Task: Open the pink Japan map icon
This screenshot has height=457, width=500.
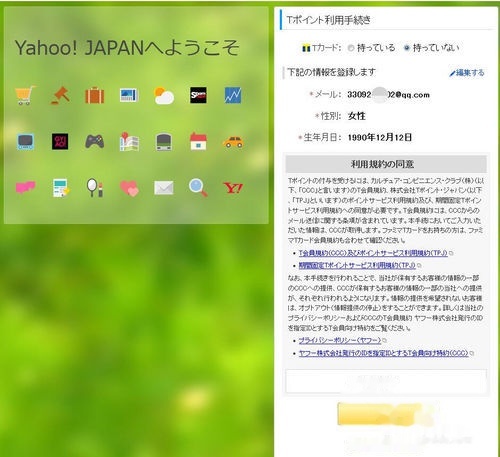Action: (25, 187)
